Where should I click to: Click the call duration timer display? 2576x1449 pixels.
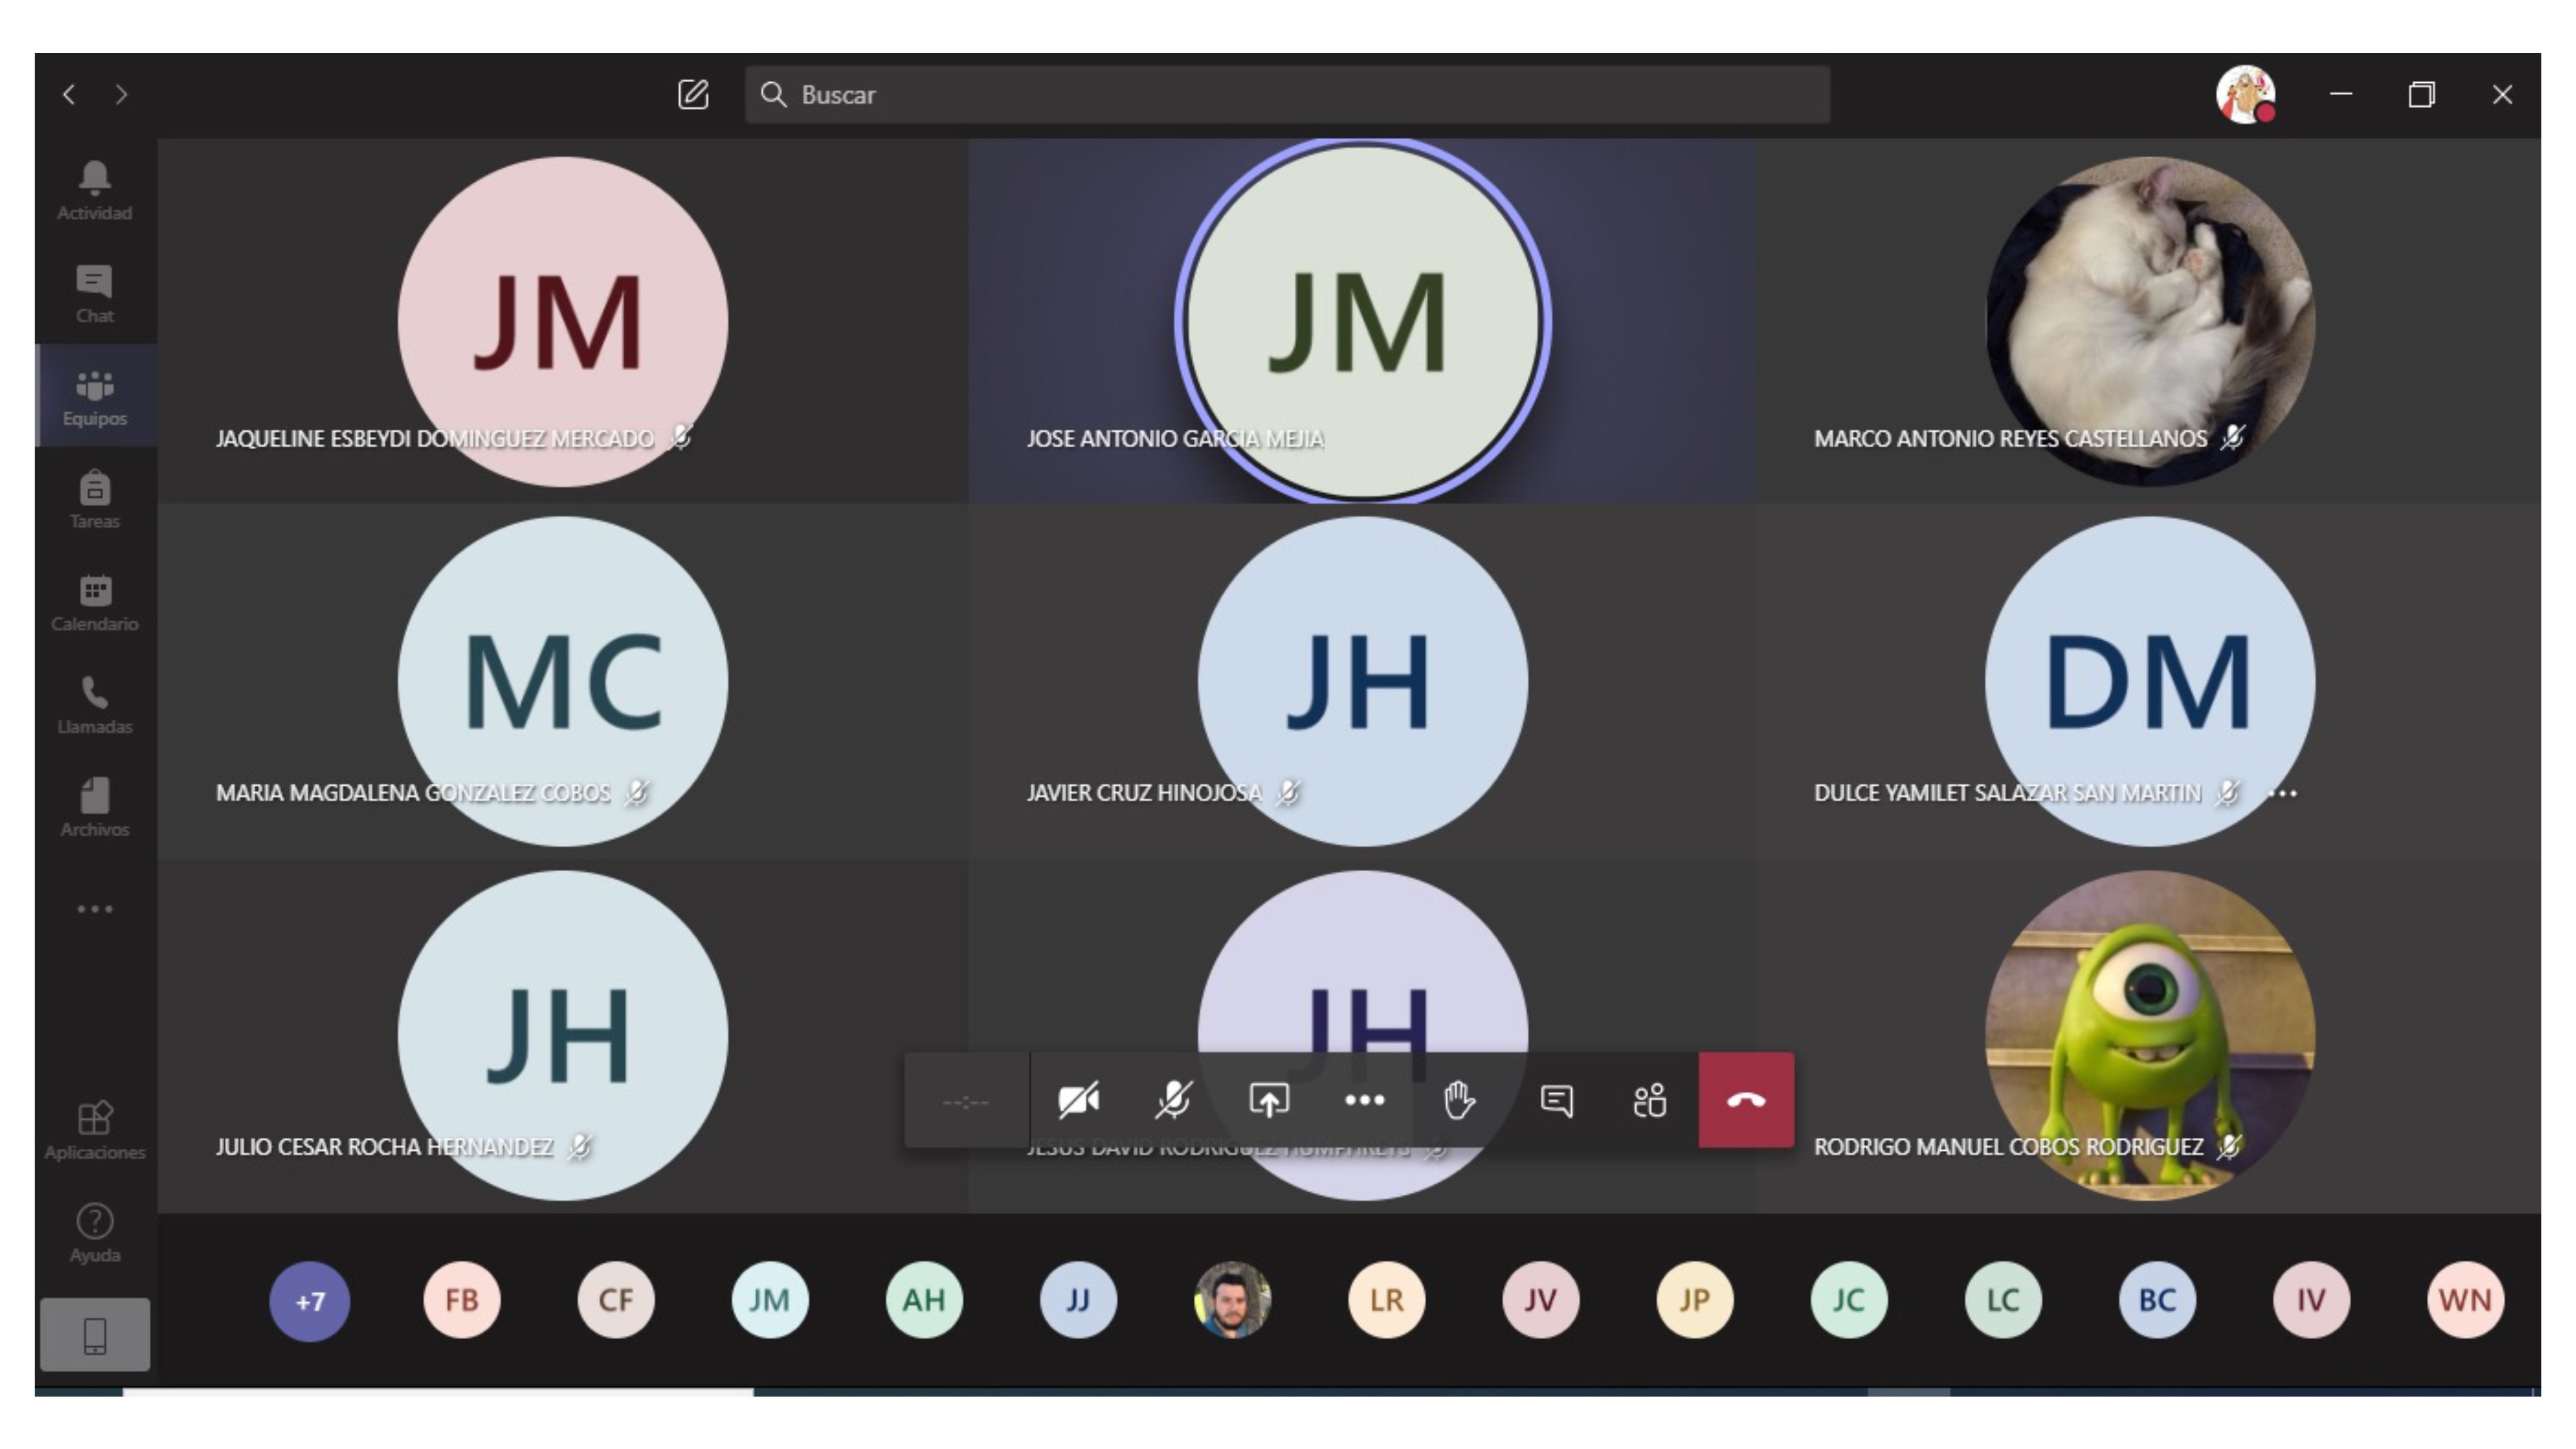pos(966,1101)
